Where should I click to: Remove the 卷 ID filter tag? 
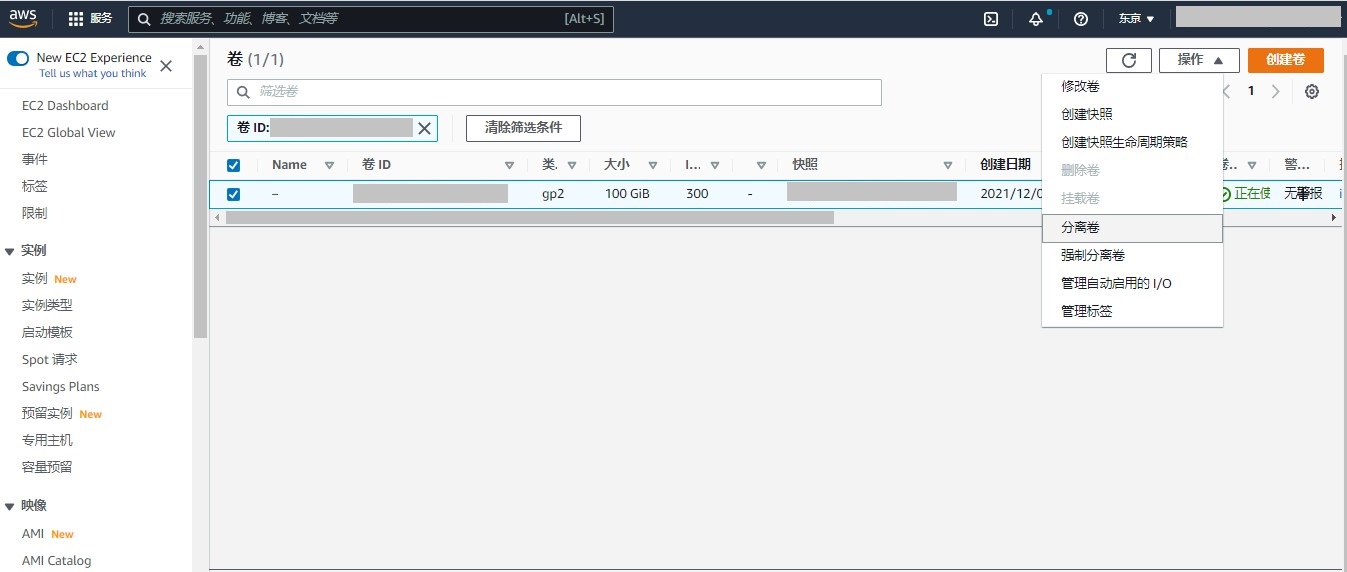point(424,128)
